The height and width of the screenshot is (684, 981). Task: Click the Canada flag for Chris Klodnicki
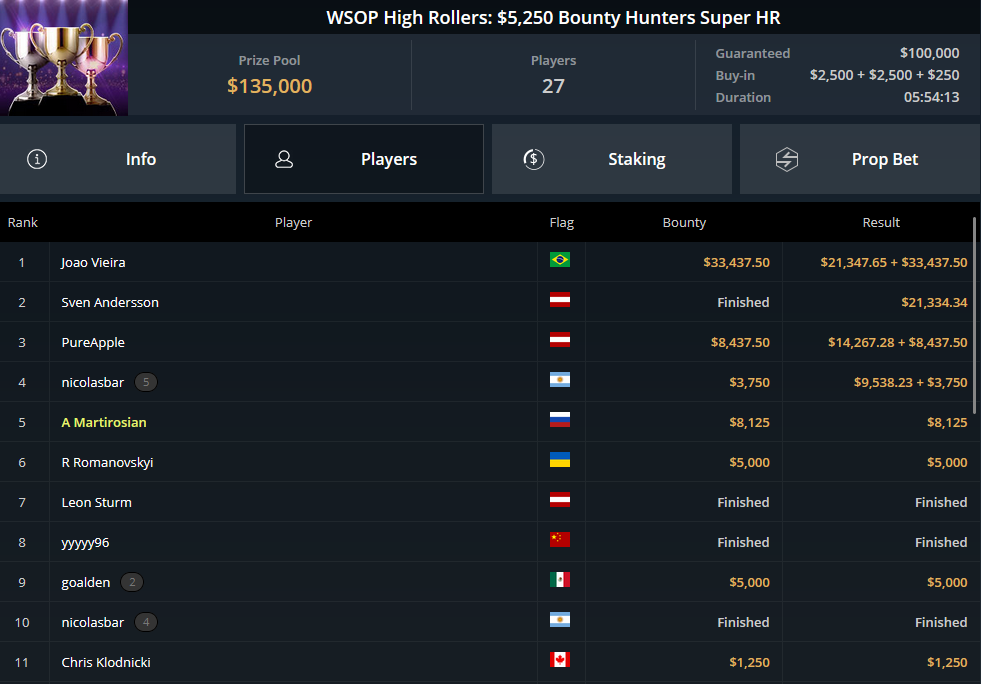[560, 660]
